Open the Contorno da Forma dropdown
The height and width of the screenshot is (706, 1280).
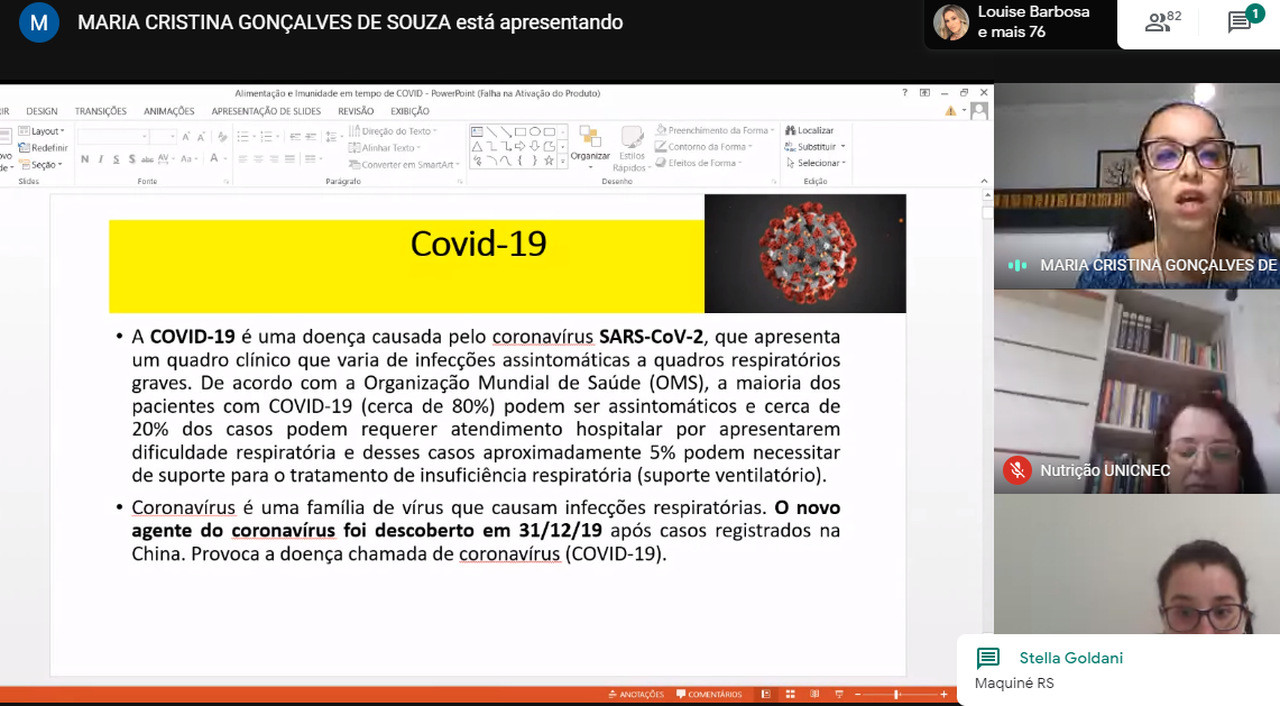[x=702, y=147]
